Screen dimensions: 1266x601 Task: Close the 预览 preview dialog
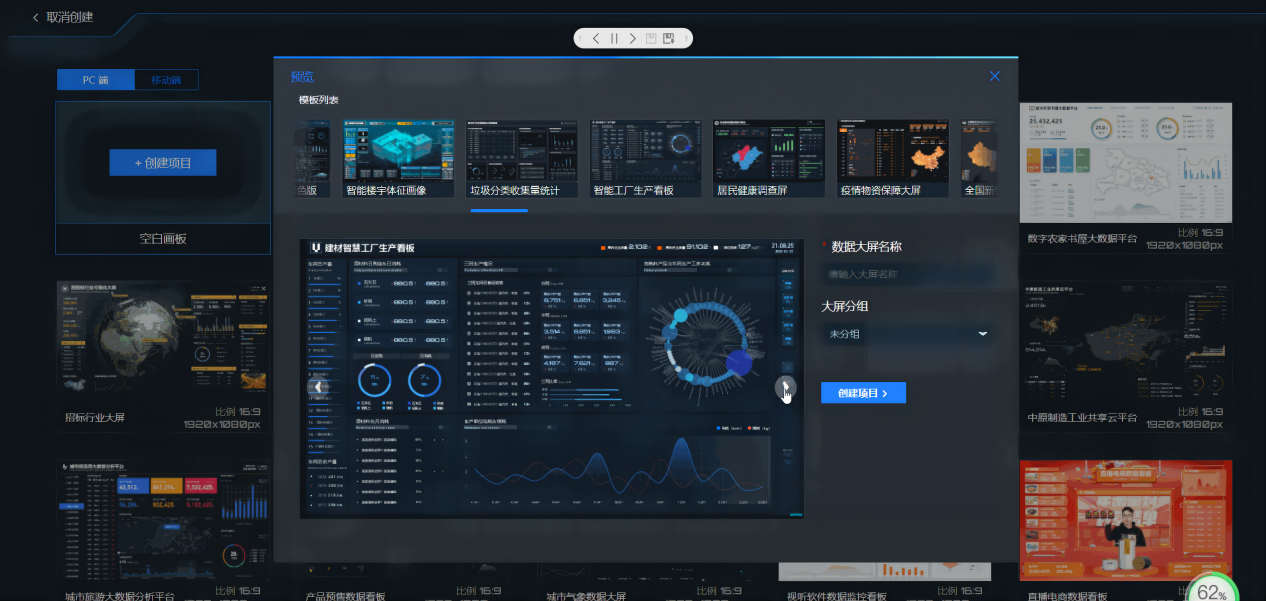tap(994, 76)
